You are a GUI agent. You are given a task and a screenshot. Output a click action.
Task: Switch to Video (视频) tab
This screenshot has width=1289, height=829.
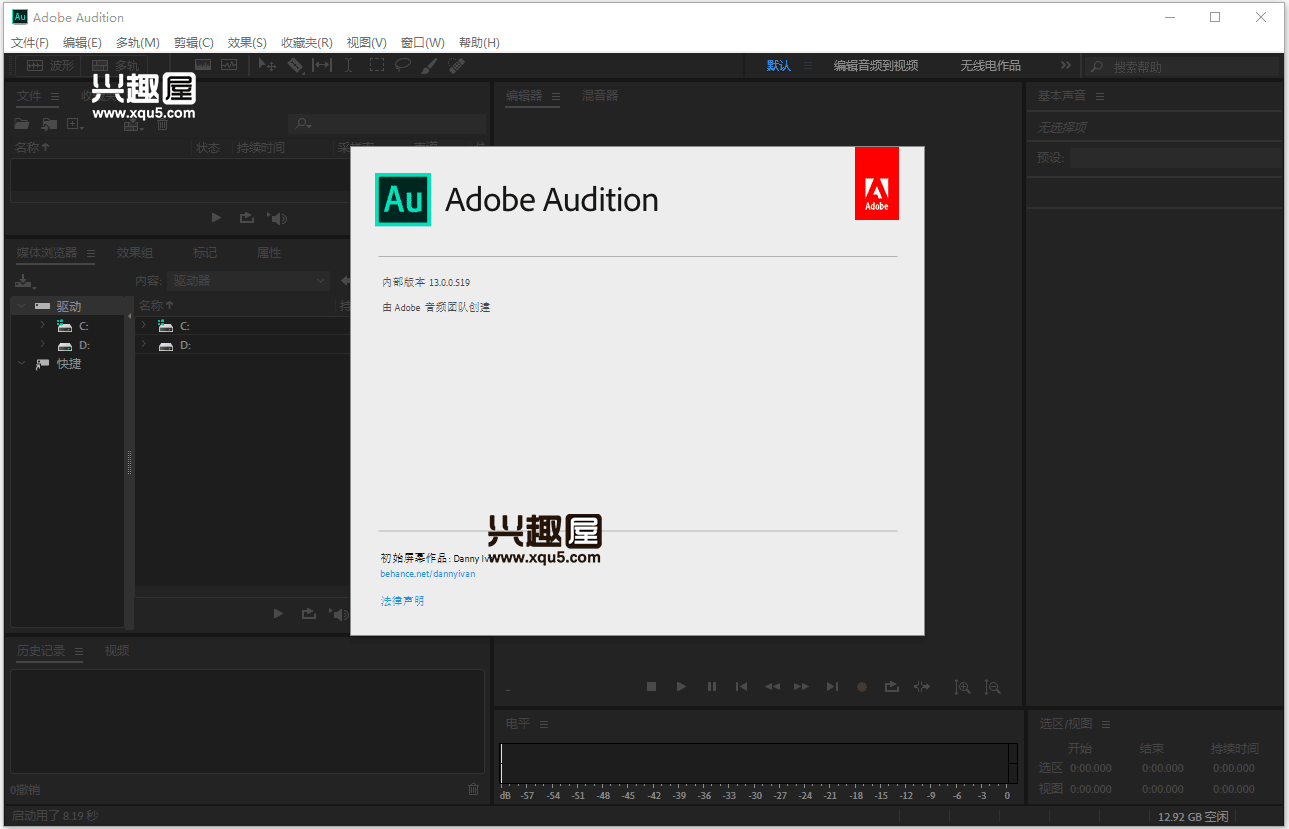117,651
